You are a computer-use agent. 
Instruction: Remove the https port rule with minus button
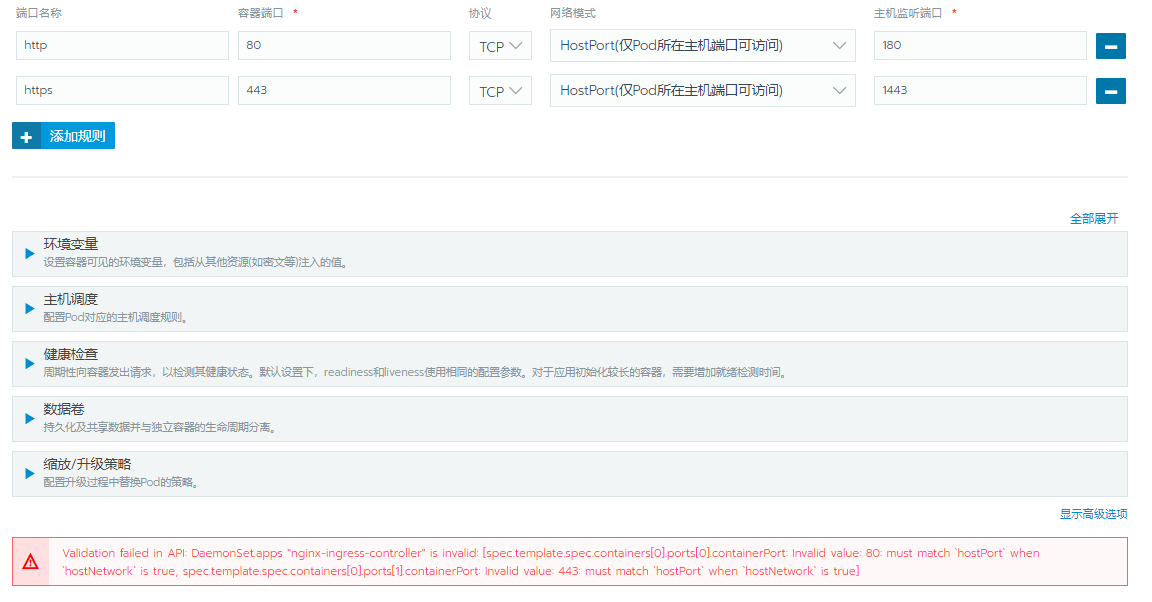pyautogui.click(x=1110, y=91)
